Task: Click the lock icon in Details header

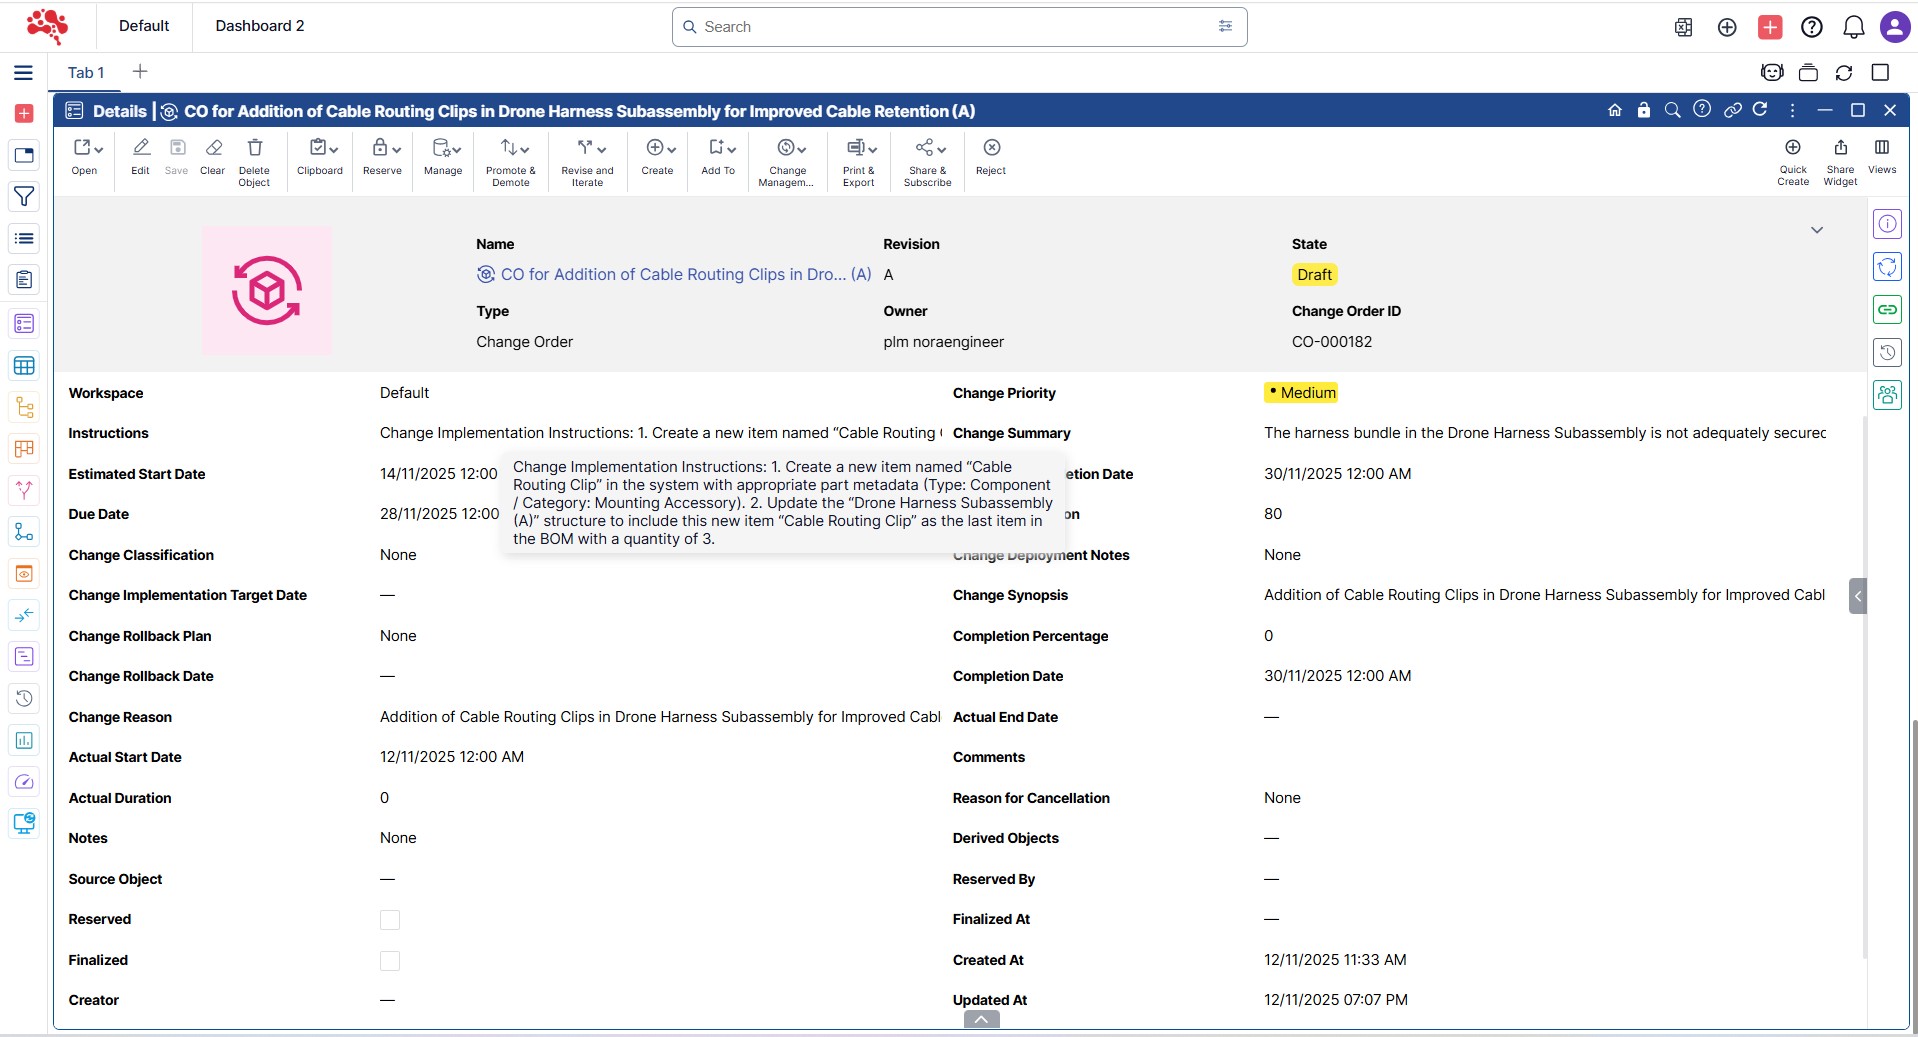Action: (1643, 110)
